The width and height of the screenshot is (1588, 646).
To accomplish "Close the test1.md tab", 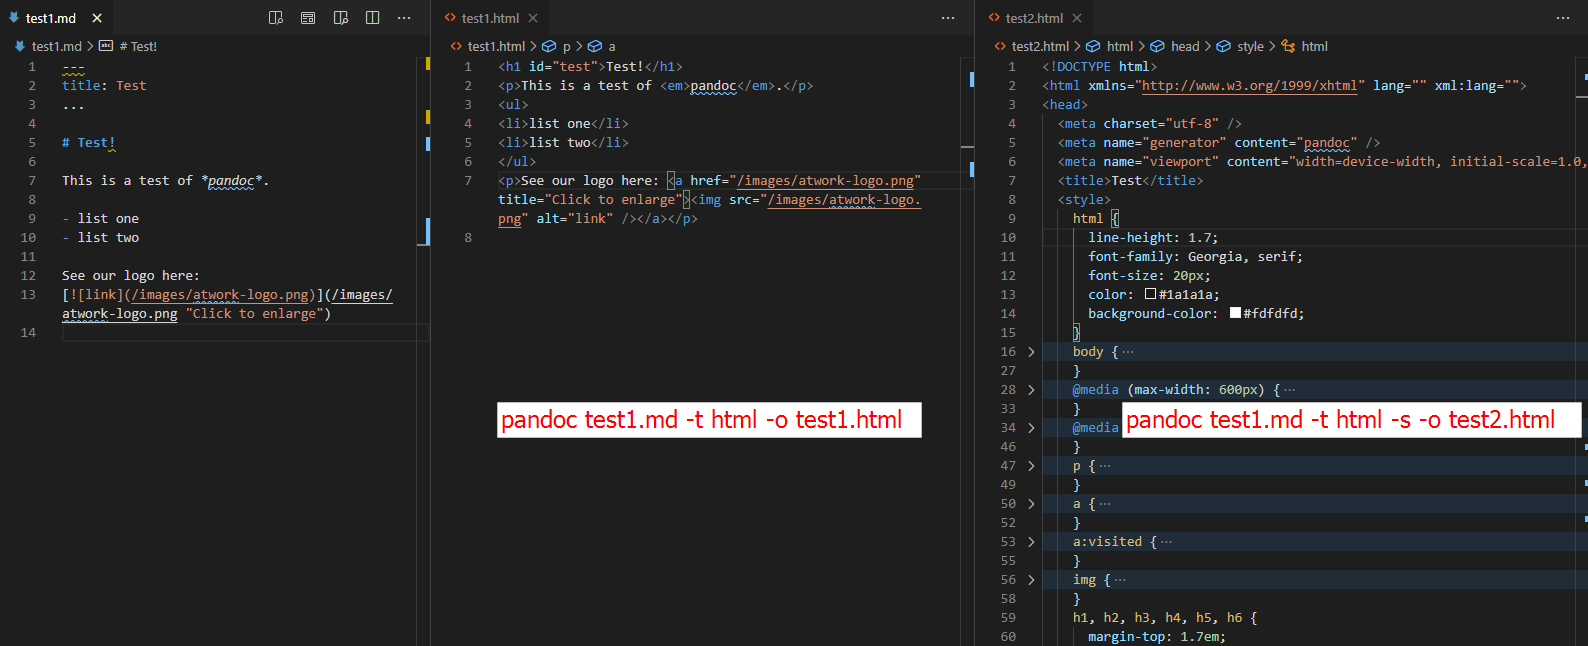I will click(97, 18).
